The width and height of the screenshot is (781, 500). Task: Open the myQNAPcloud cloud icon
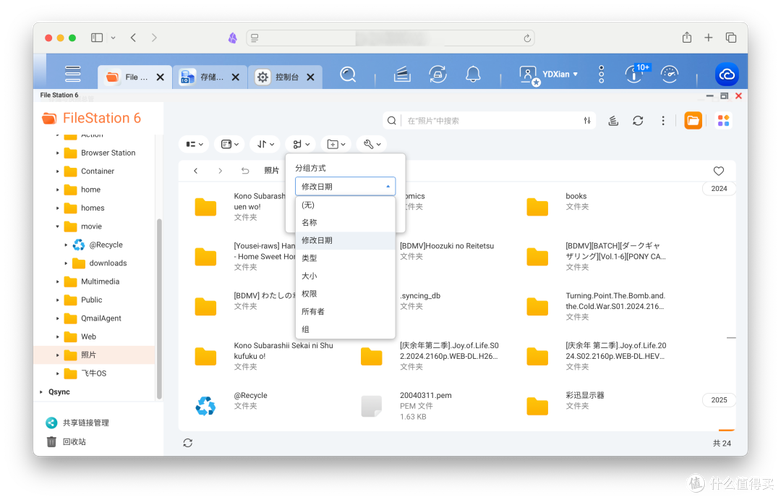pyautogui.click(x=727, y=75)
